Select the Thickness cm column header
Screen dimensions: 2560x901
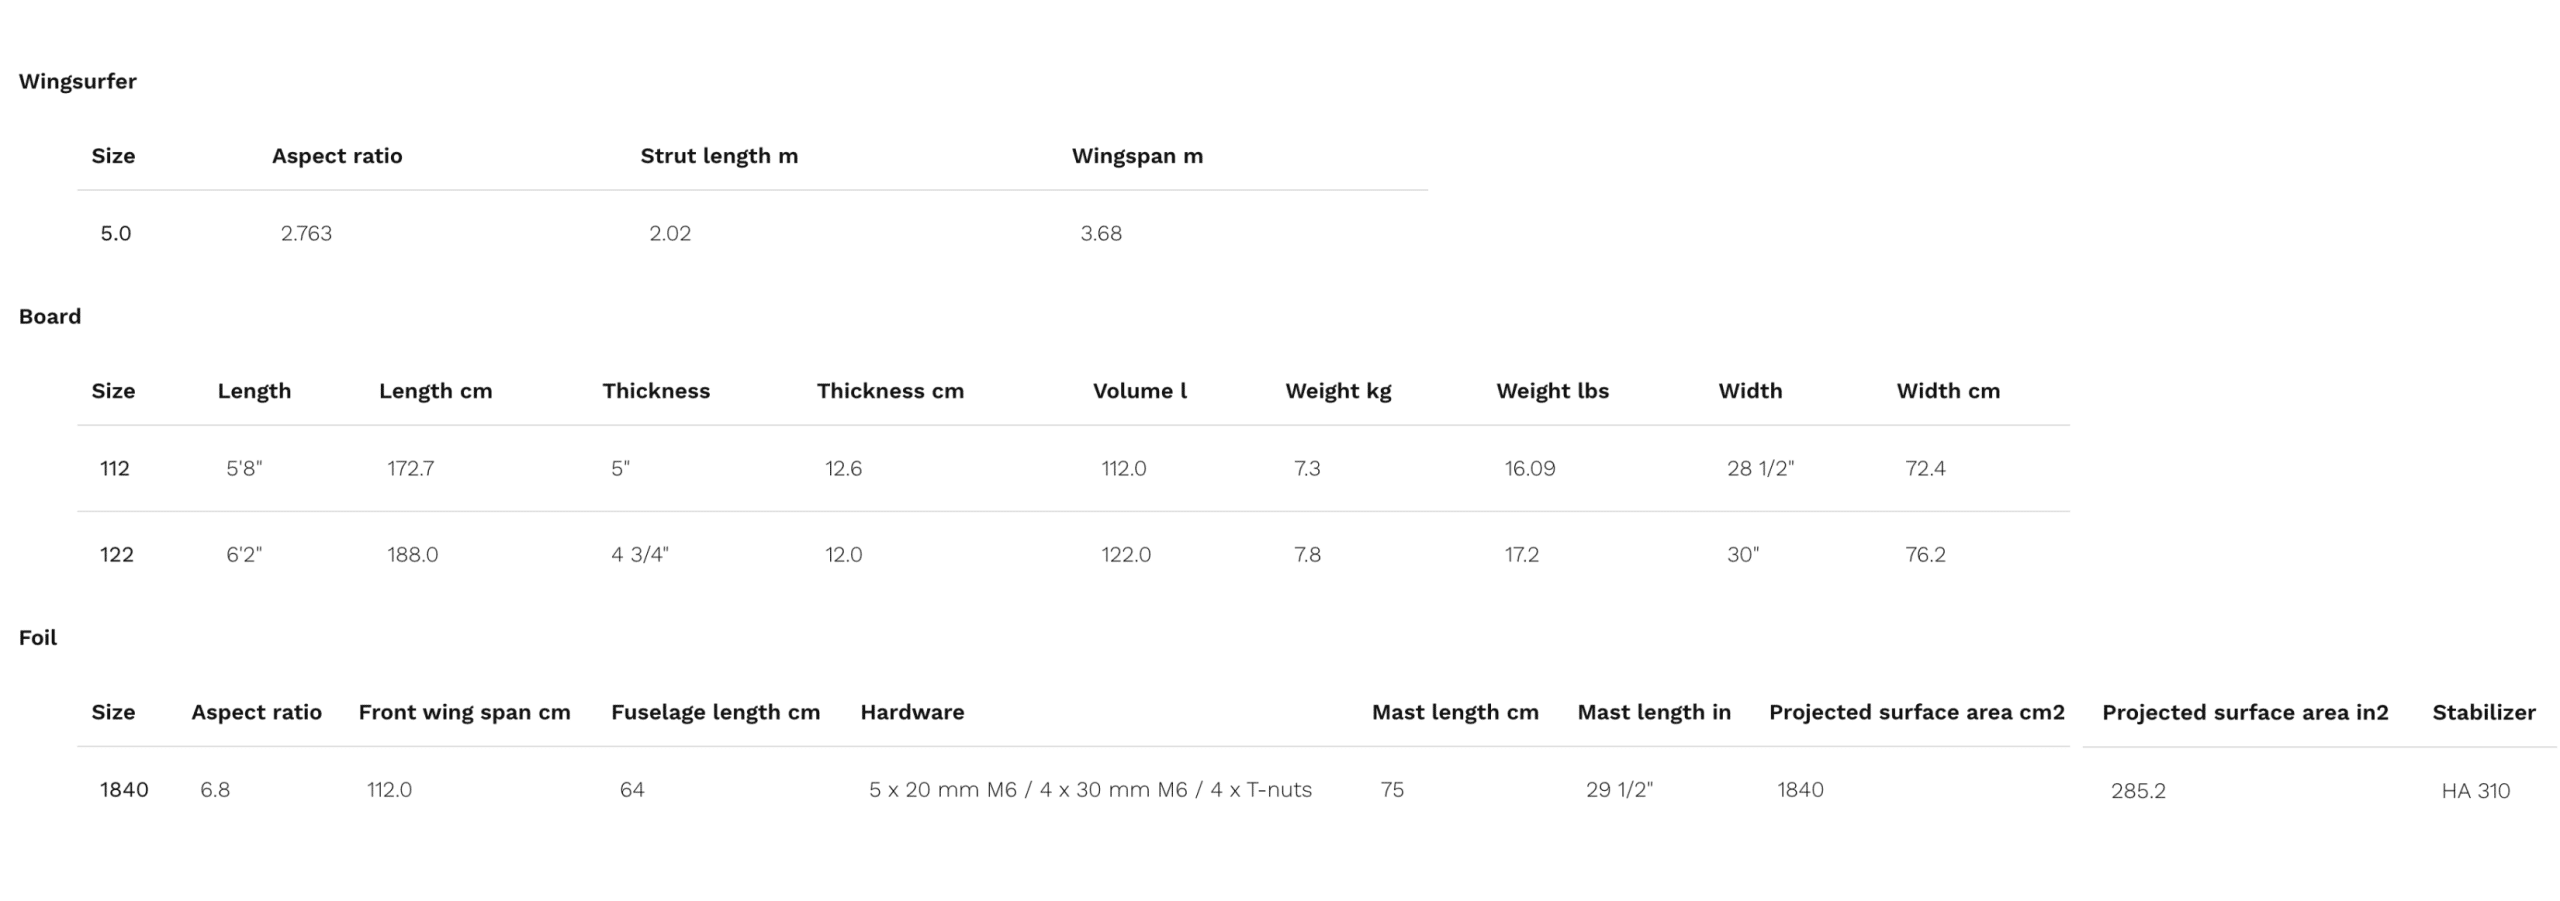tap(890, 391)
